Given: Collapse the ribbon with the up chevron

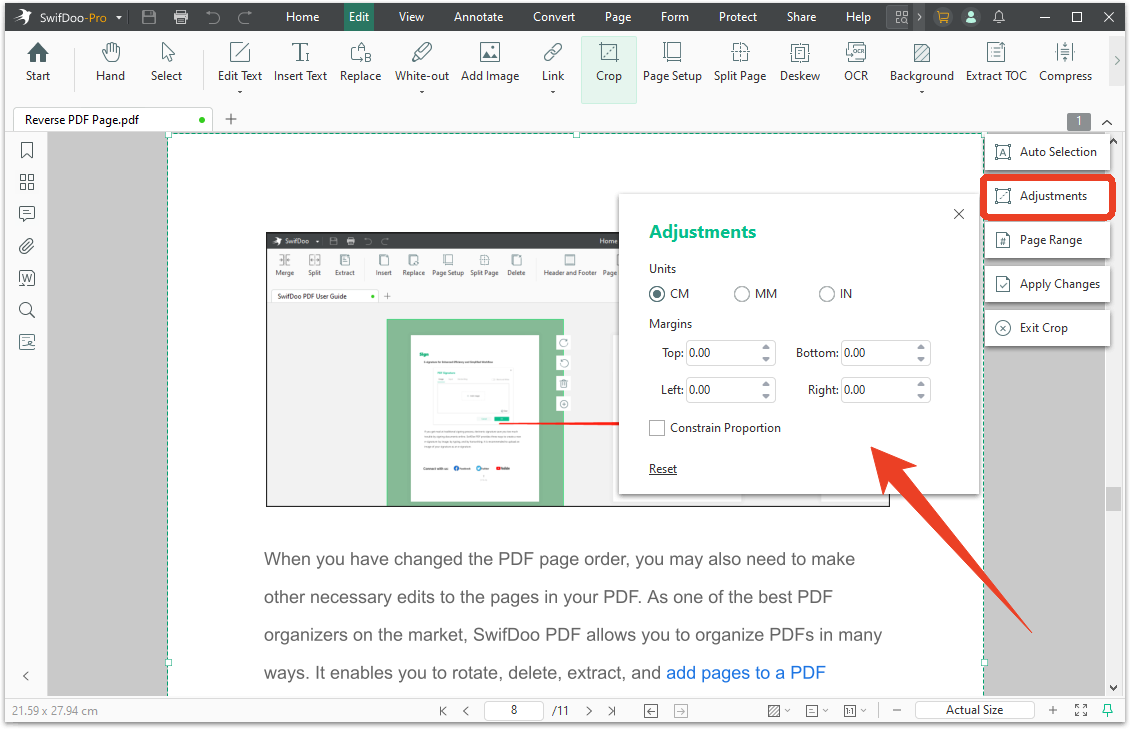Looking at the screenshot, I should 1107,122.
